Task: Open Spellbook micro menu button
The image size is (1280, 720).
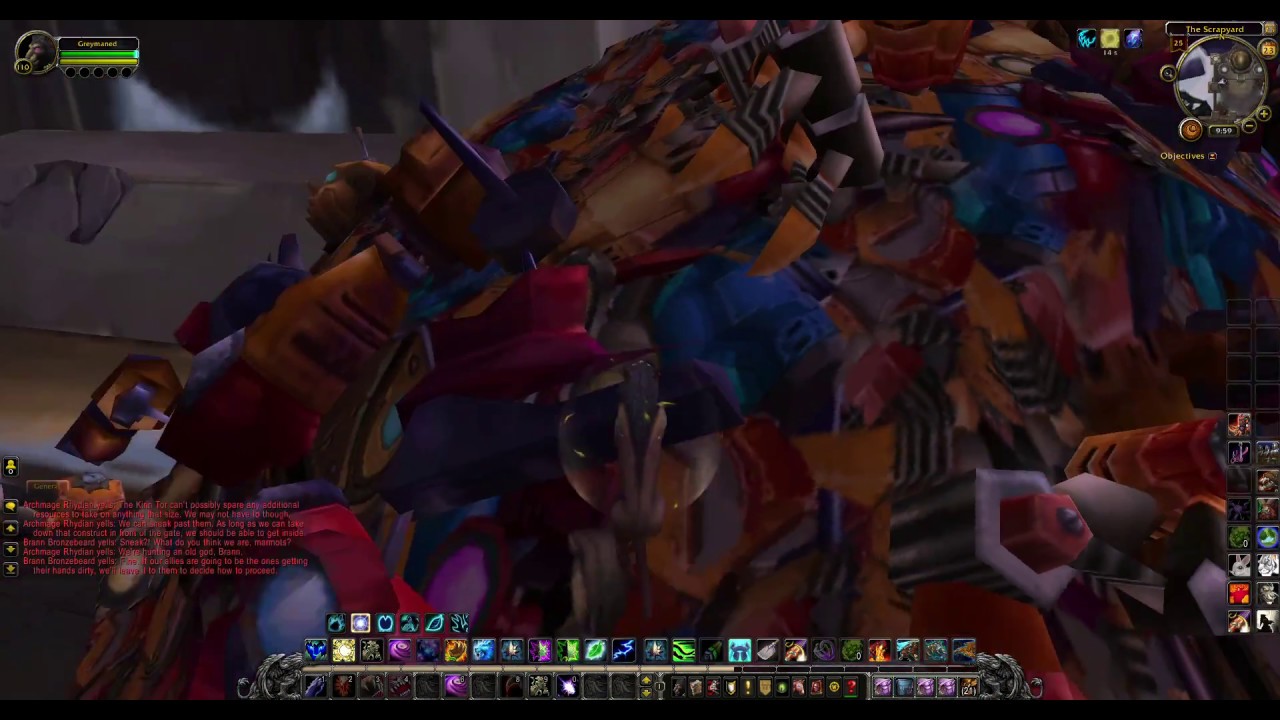Action: point(696,687)
